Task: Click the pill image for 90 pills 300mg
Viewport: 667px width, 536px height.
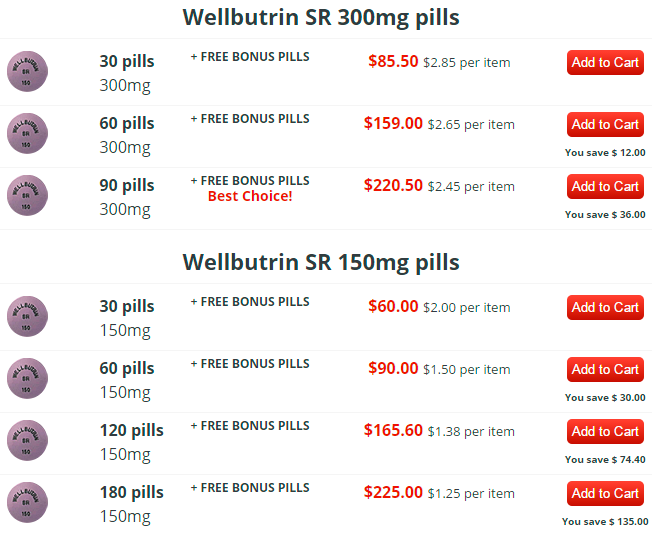Action: [x=27, y=196]
